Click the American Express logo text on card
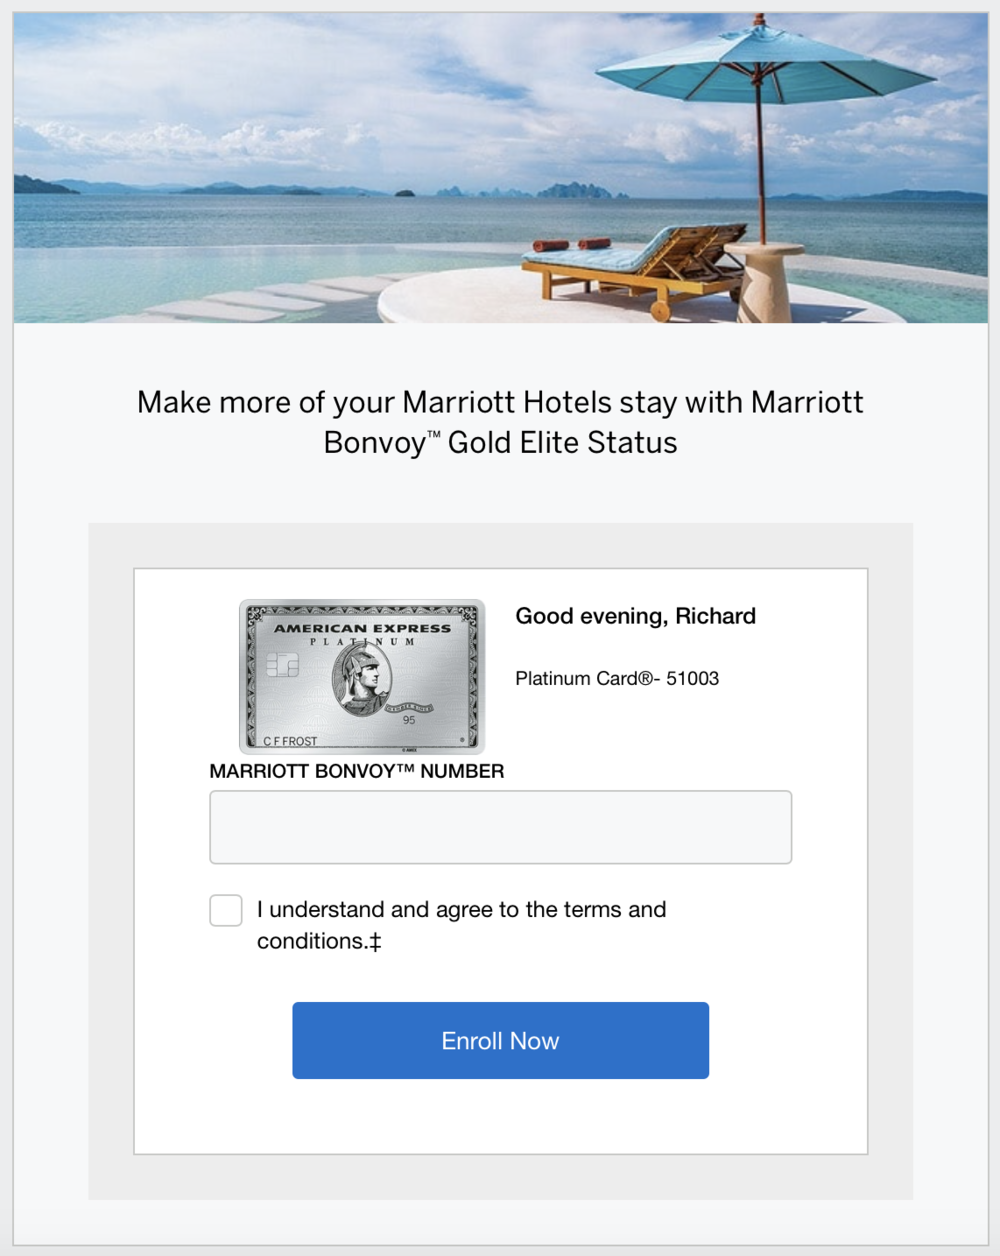This screenshot has height=1256, width=1000. (362, 628)
